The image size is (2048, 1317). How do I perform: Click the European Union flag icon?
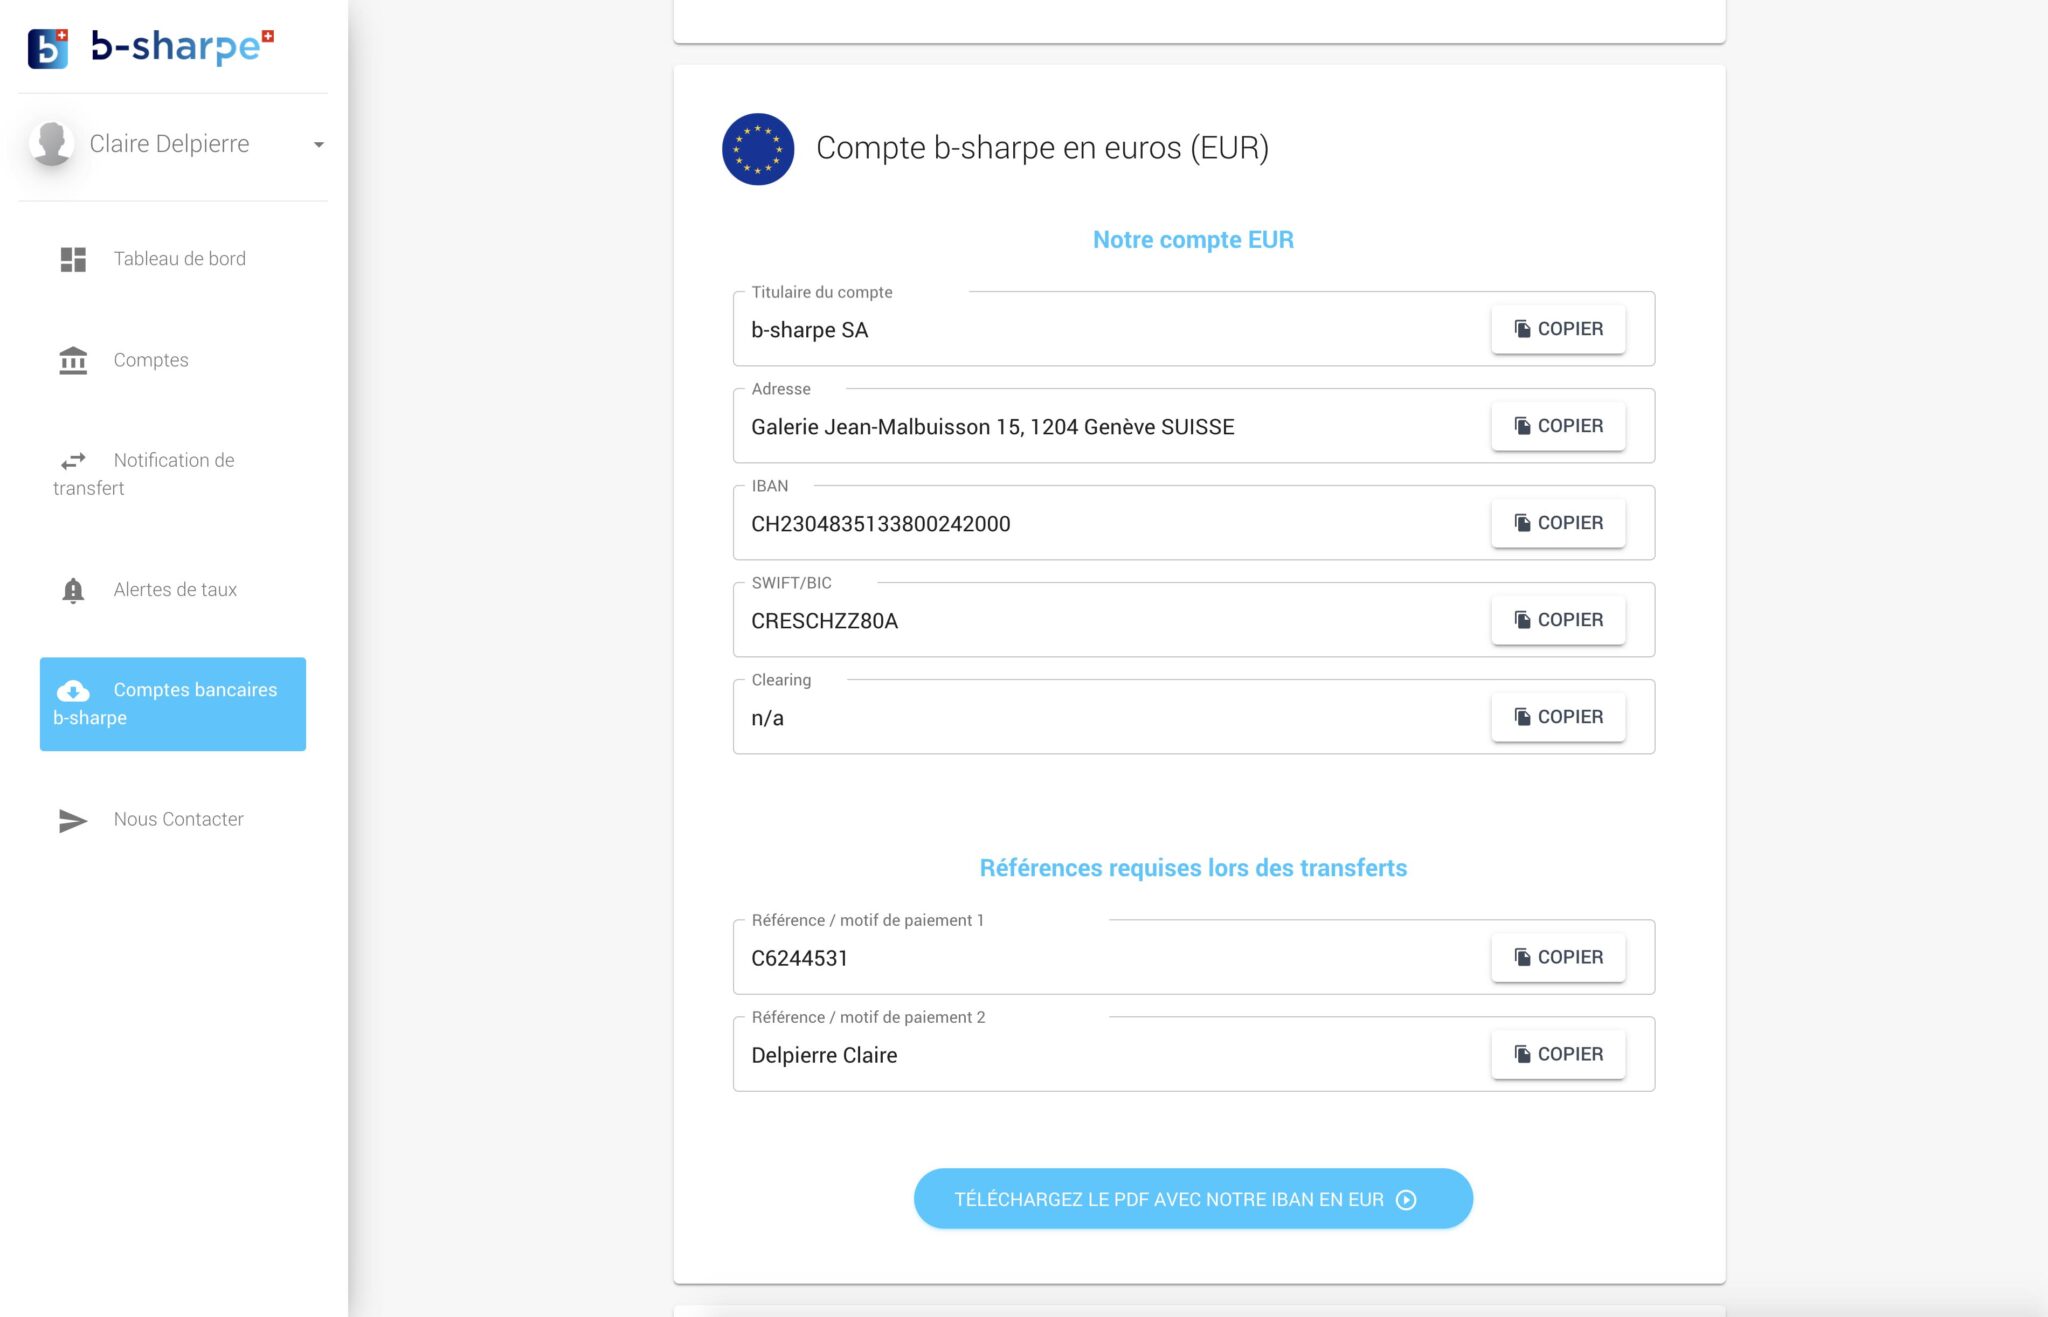[758, 149]
